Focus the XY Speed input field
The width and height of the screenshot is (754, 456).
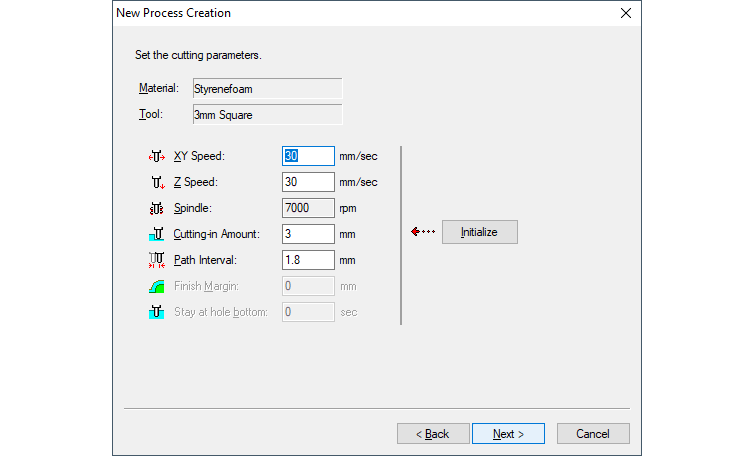tap(308, 156)
